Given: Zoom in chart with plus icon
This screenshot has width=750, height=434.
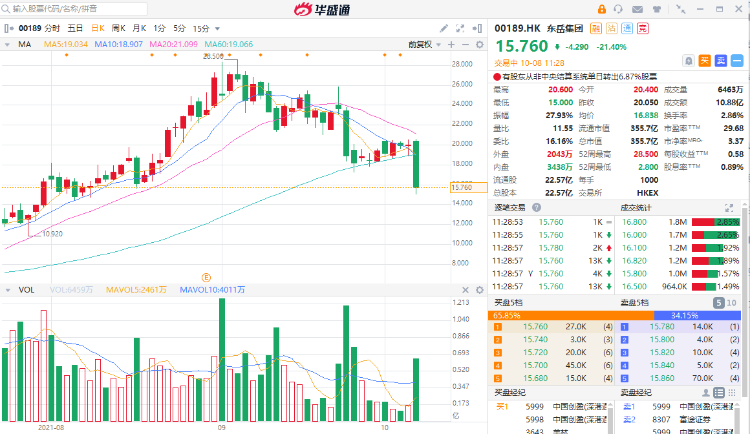Looking at the screenshot, I should click(451, 45).
